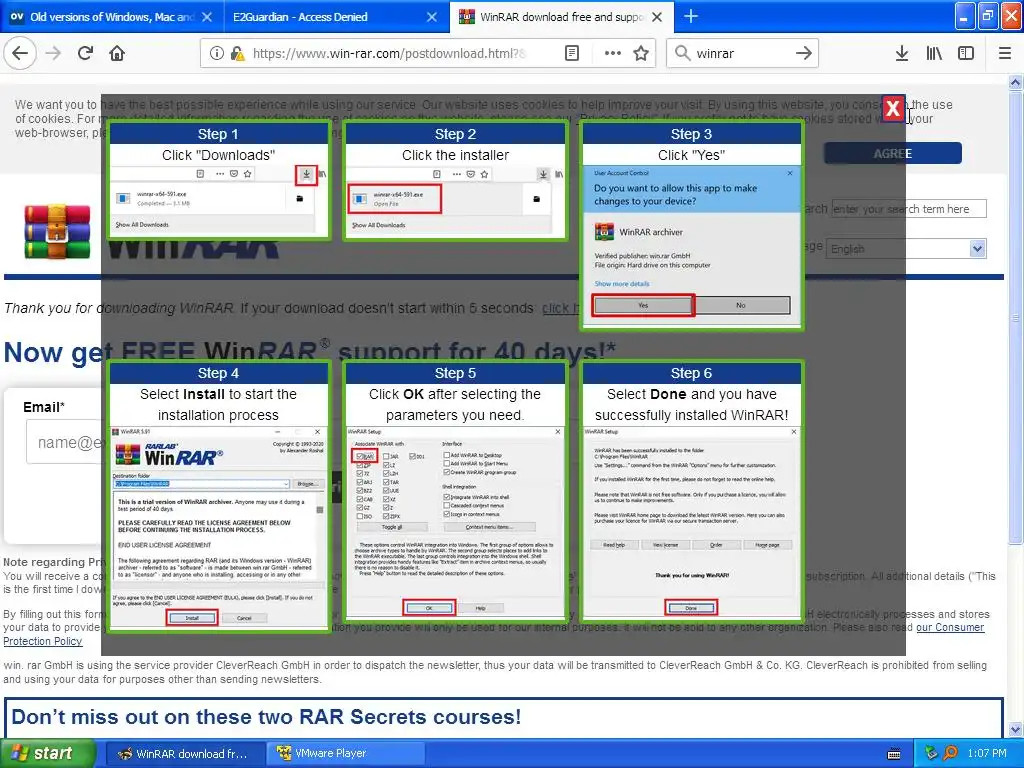Show site information icon in address bar
This screenshot has width=1024, height=768.
(x=216, y=53)
